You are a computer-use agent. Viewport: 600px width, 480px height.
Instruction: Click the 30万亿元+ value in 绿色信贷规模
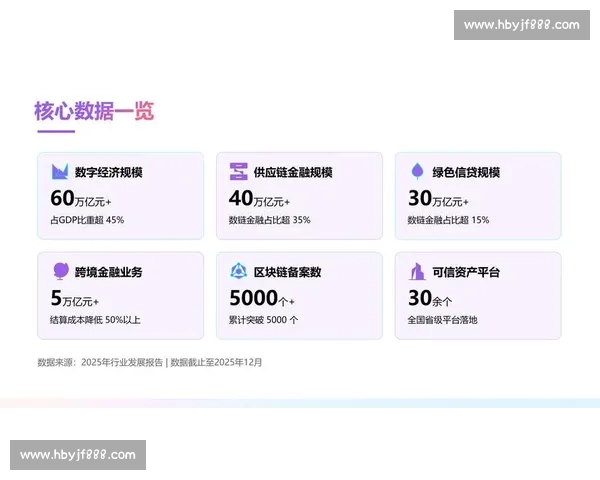[438, 198]
